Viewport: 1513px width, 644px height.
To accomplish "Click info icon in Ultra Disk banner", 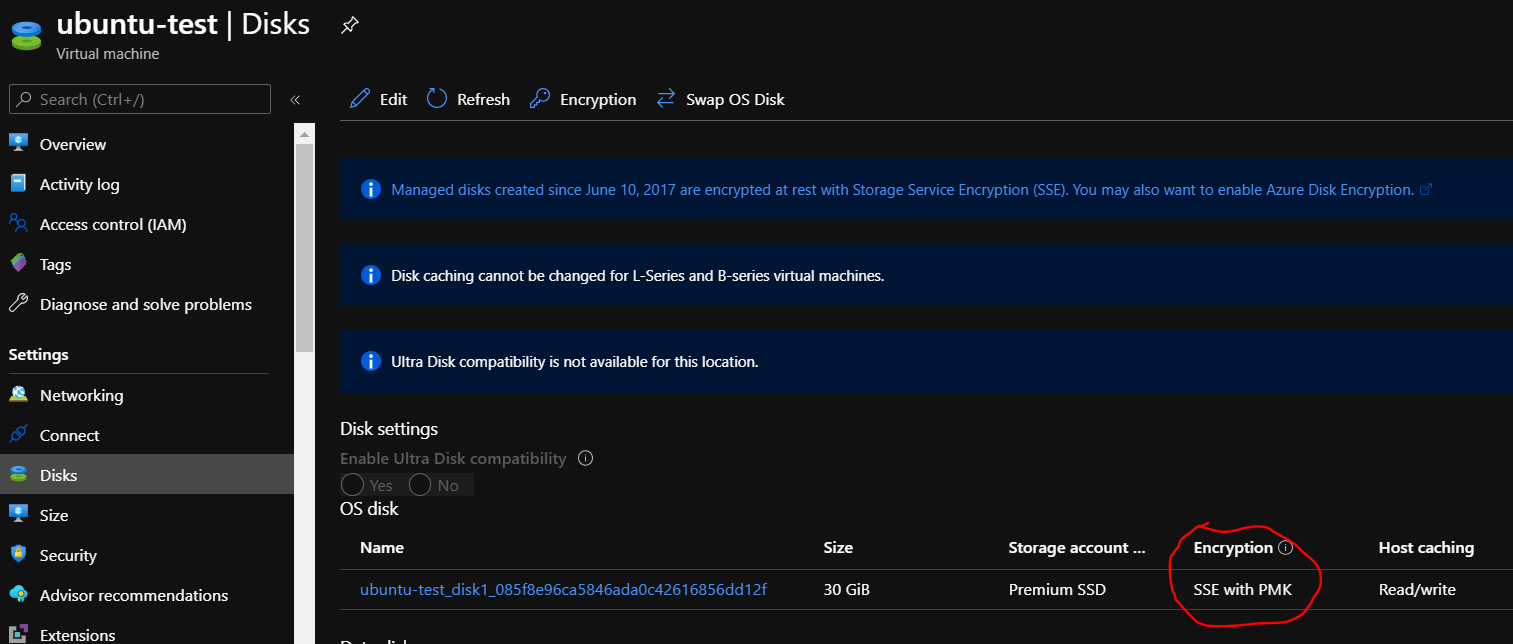I will (x=371, y=361).
